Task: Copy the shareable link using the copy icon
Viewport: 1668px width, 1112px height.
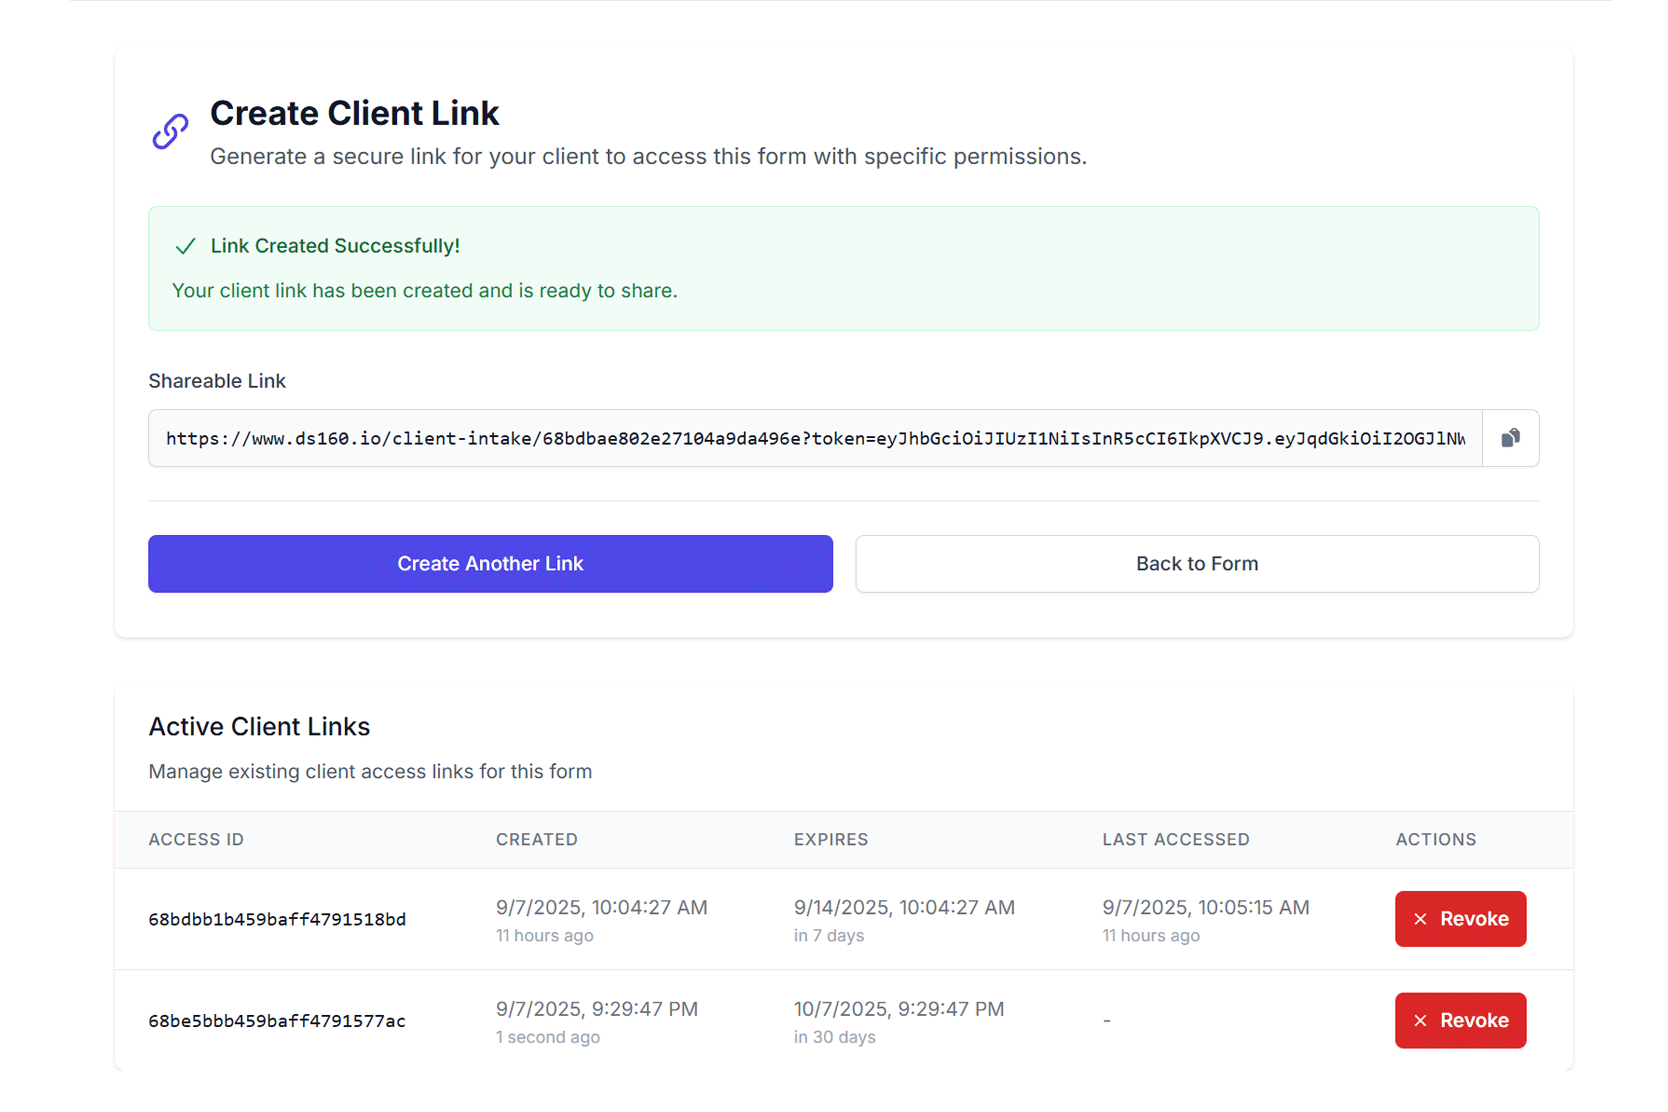Action: coord(1510,438)
